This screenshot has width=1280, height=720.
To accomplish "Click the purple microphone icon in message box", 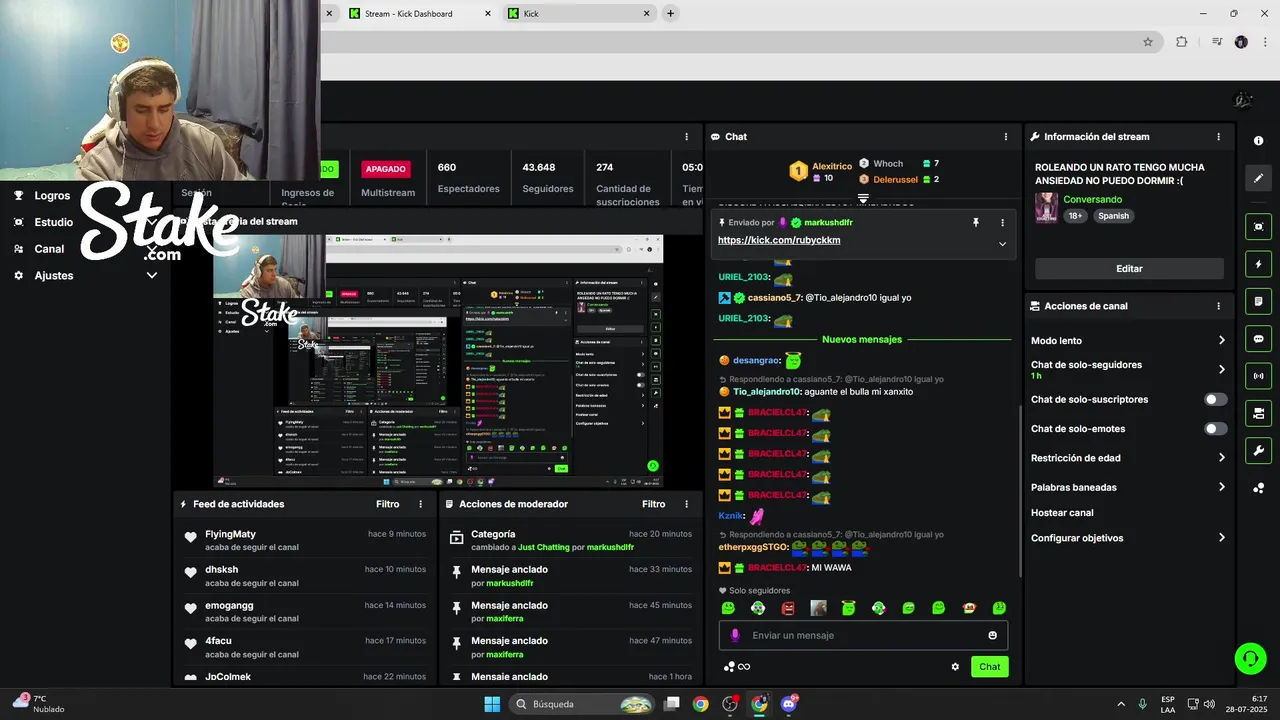I will 735,635.
